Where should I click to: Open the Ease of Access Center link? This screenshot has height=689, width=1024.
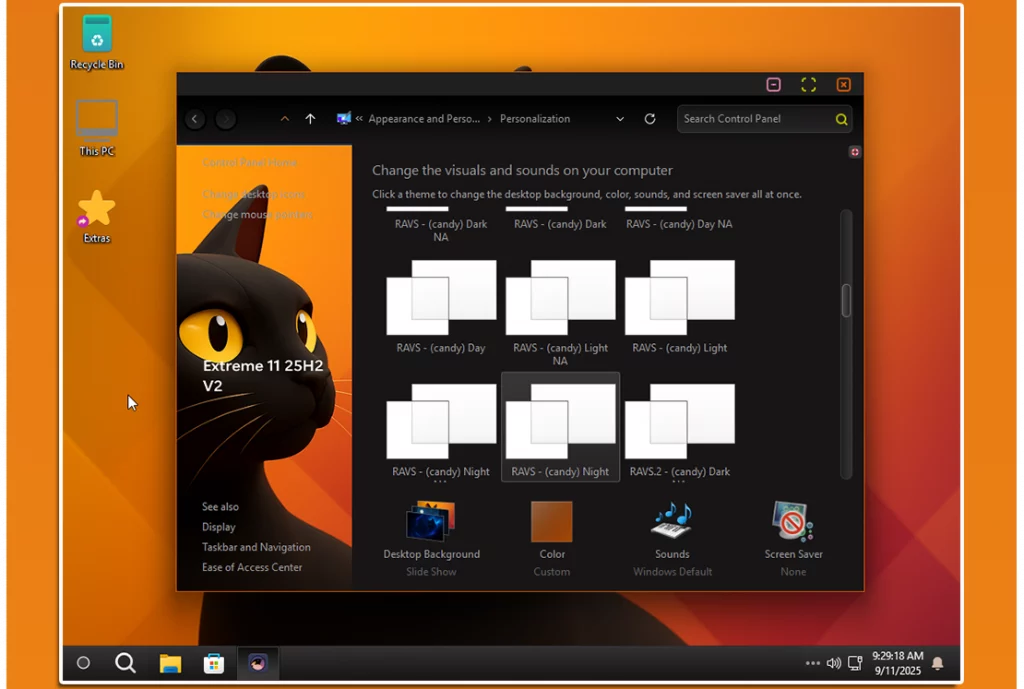(x=252, y=567)
